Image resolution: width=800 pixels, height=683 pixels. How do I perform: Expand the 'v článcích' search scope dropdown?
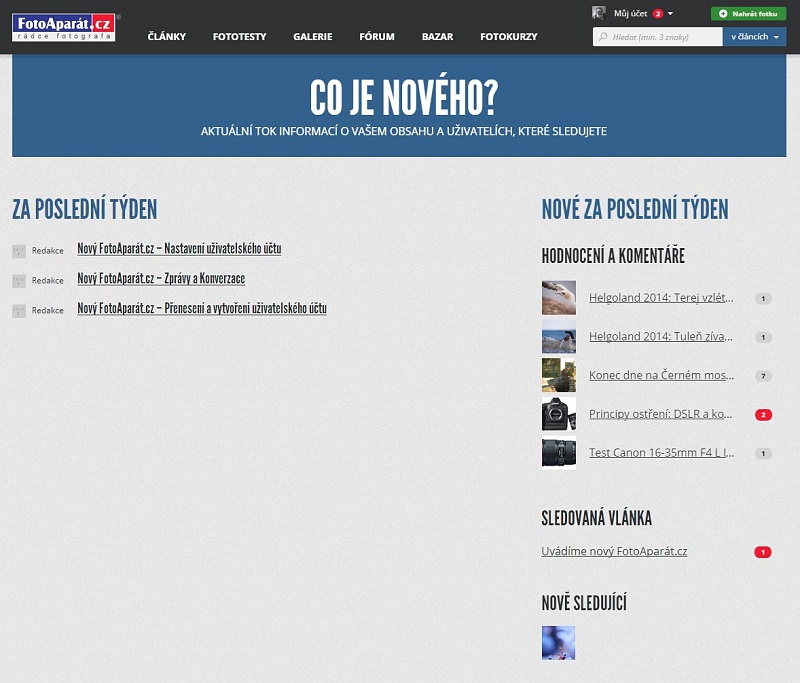pos(754,37)
